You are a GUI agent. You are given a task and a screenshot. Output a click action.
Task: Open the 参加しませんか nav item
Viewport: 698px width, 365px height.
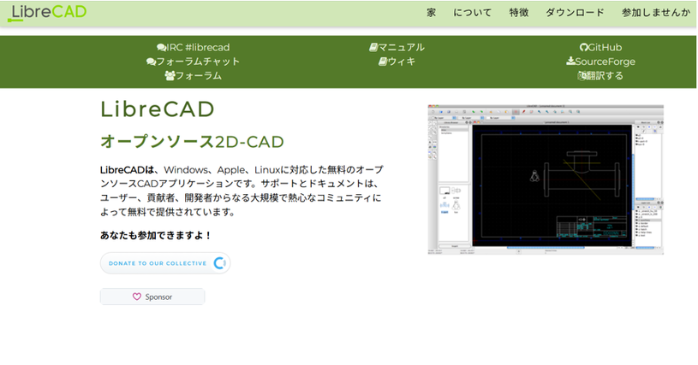point(656,13)
